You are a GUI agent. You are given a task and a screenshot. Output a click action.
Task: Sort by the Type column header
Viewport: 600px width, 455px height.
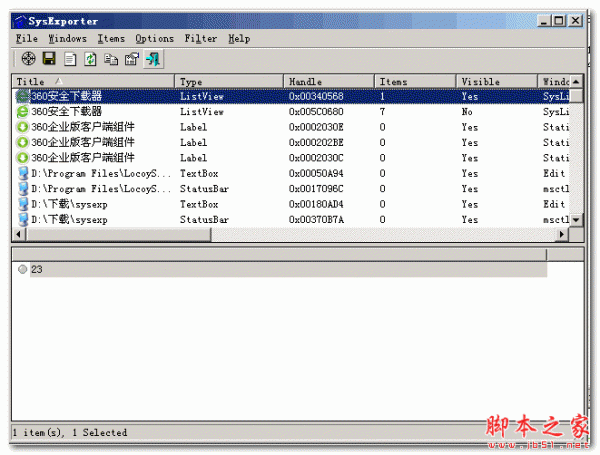pos(229,82)
